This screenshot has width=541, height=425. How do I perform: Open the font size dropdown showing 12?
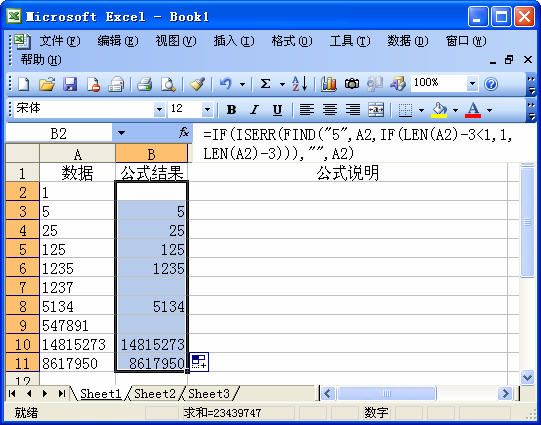coord(207,110)
